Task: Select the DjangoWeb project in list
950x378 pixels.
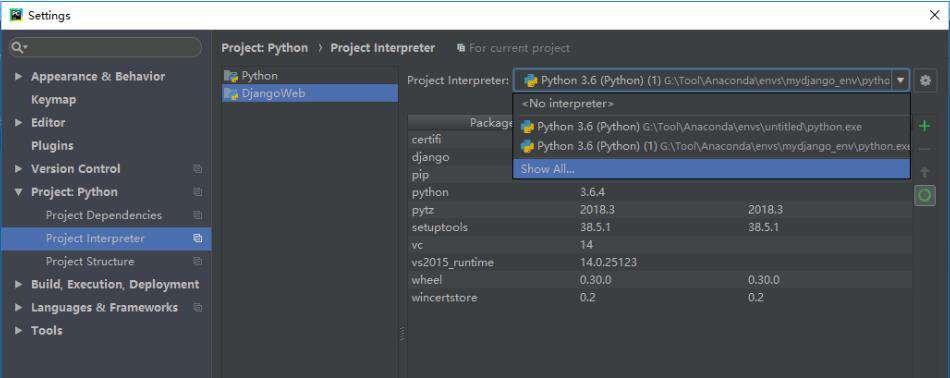Action: tap(310, 94)
